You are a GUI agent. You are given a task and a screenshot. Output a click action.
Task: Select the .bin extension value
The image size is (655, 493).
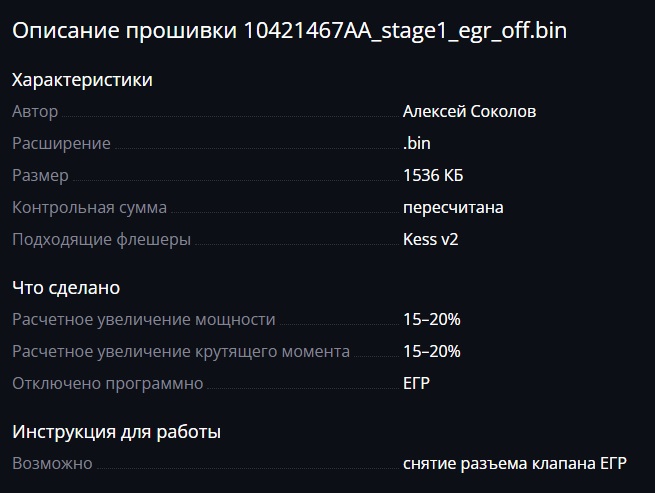(x=417, y=143)
